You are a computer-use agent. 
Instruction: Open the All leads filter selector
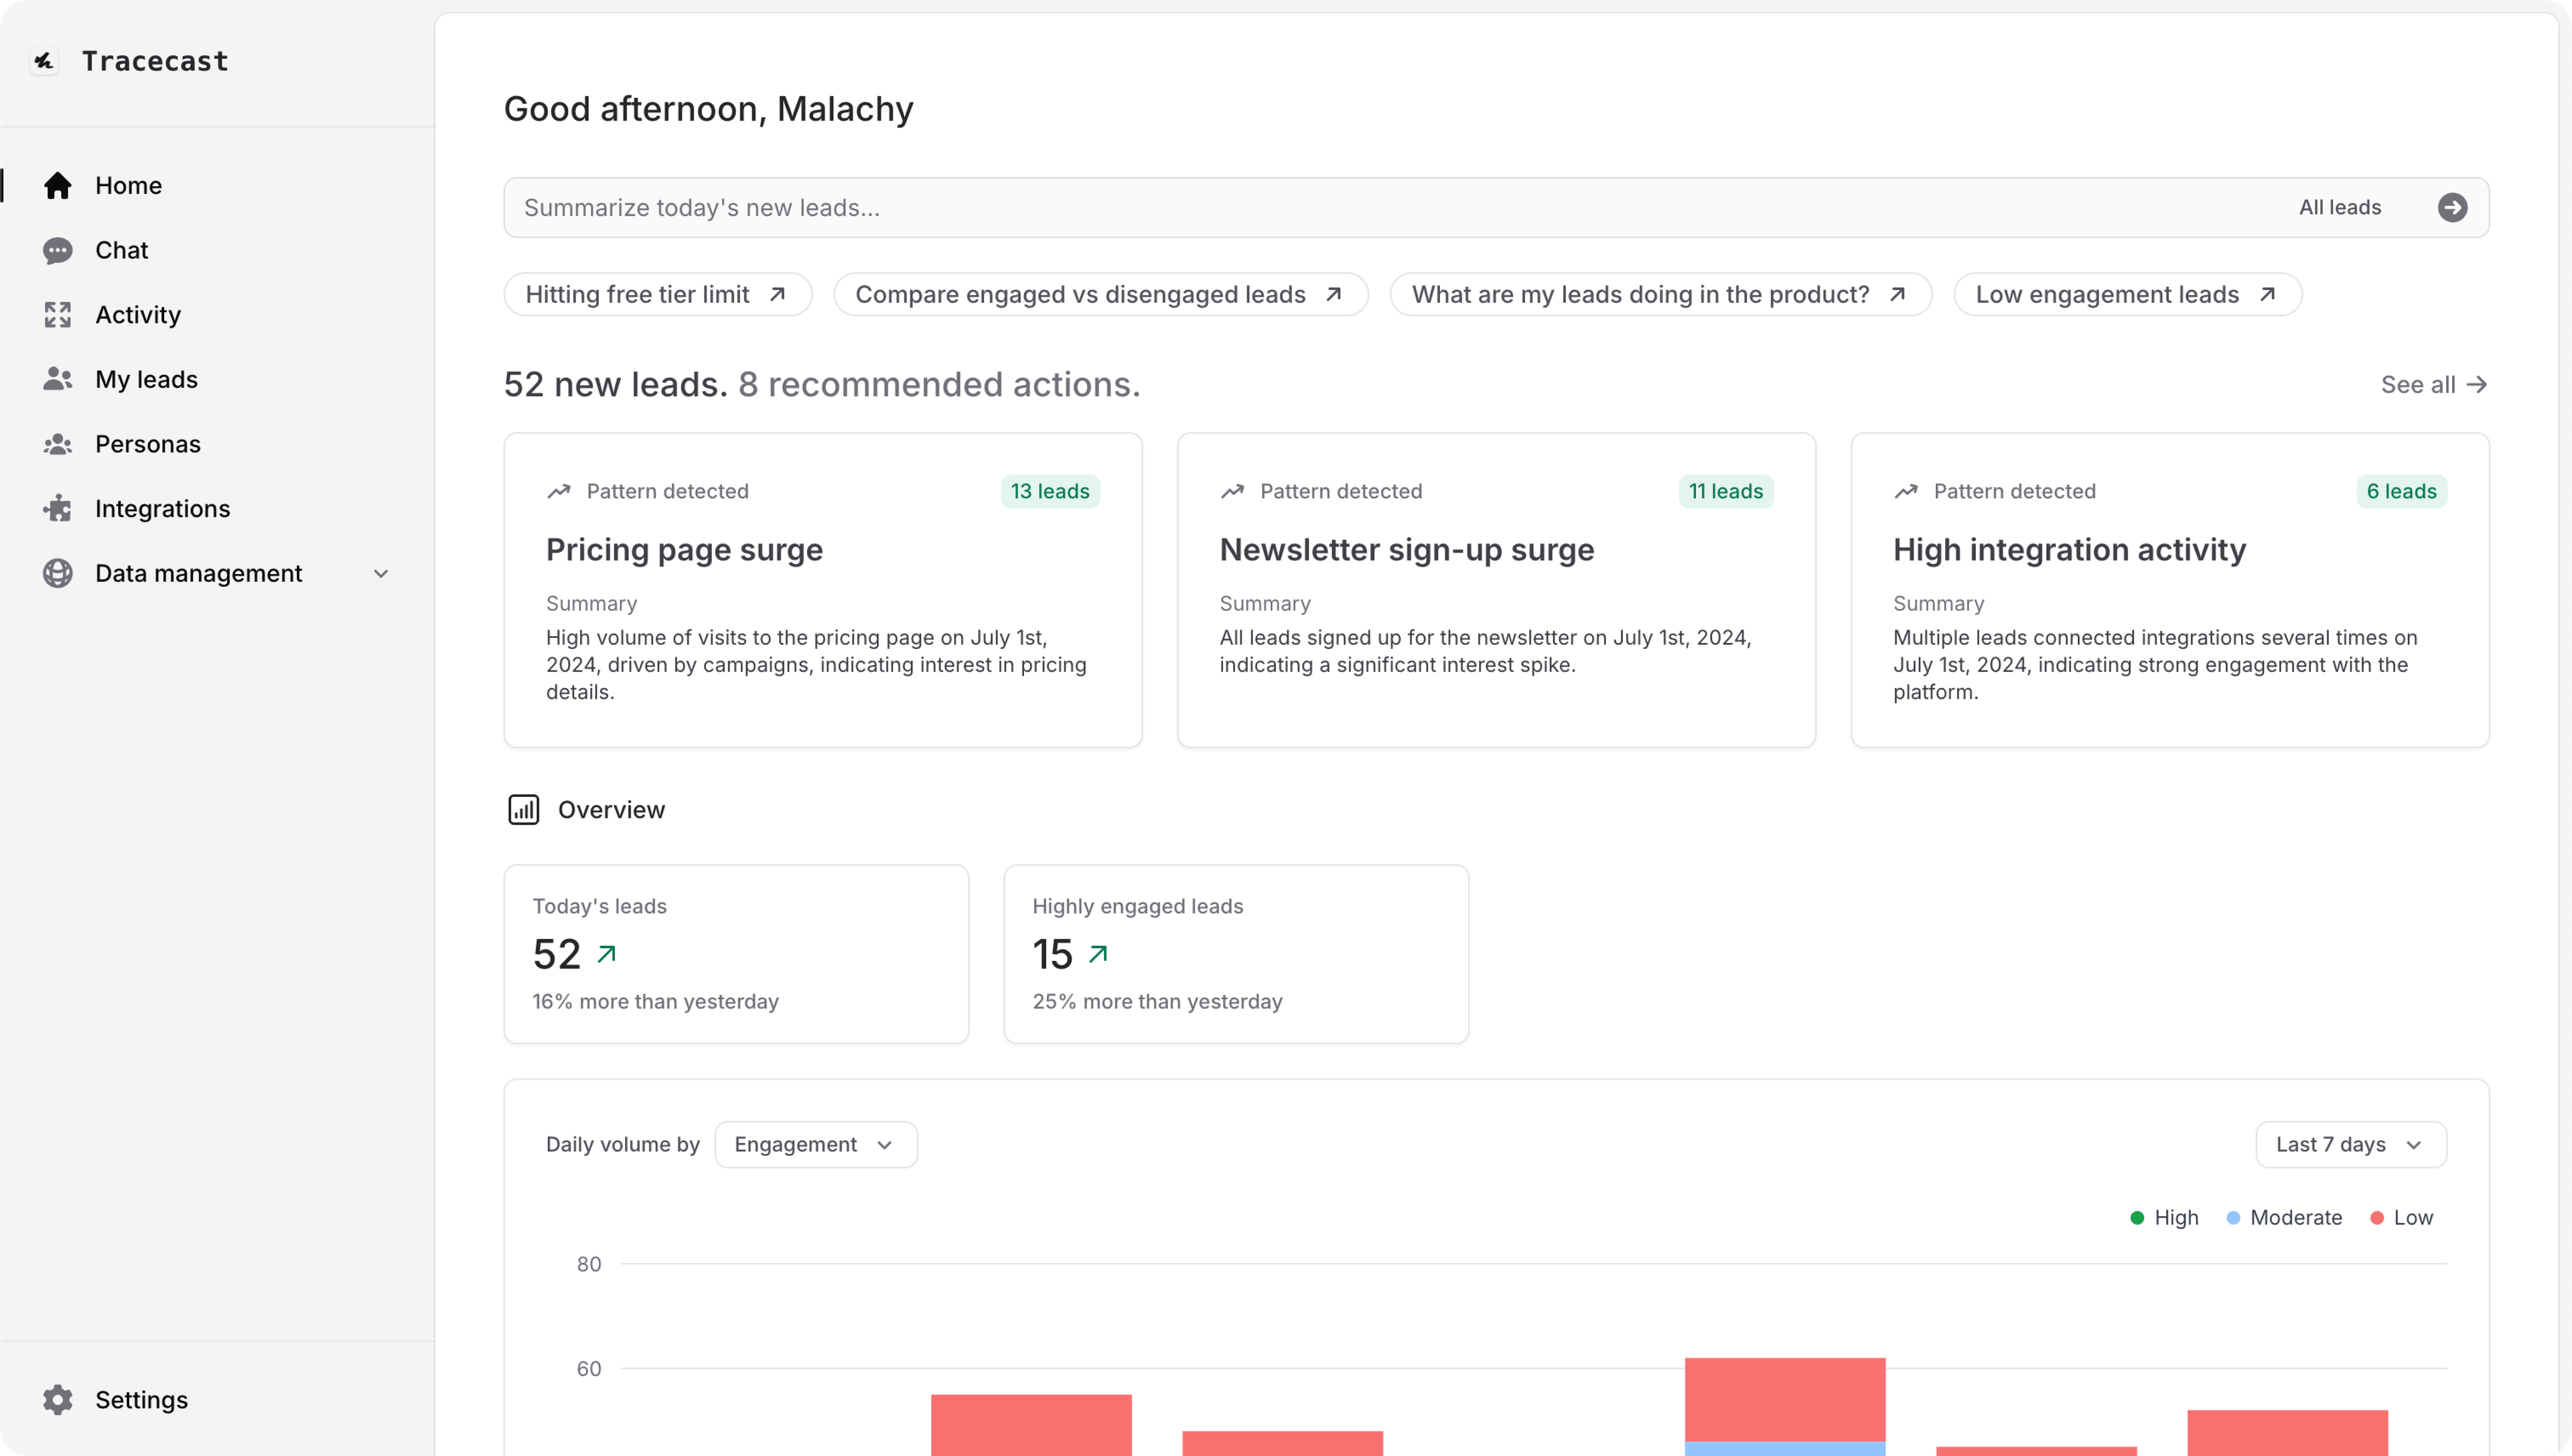click(x=2339, y=208)
